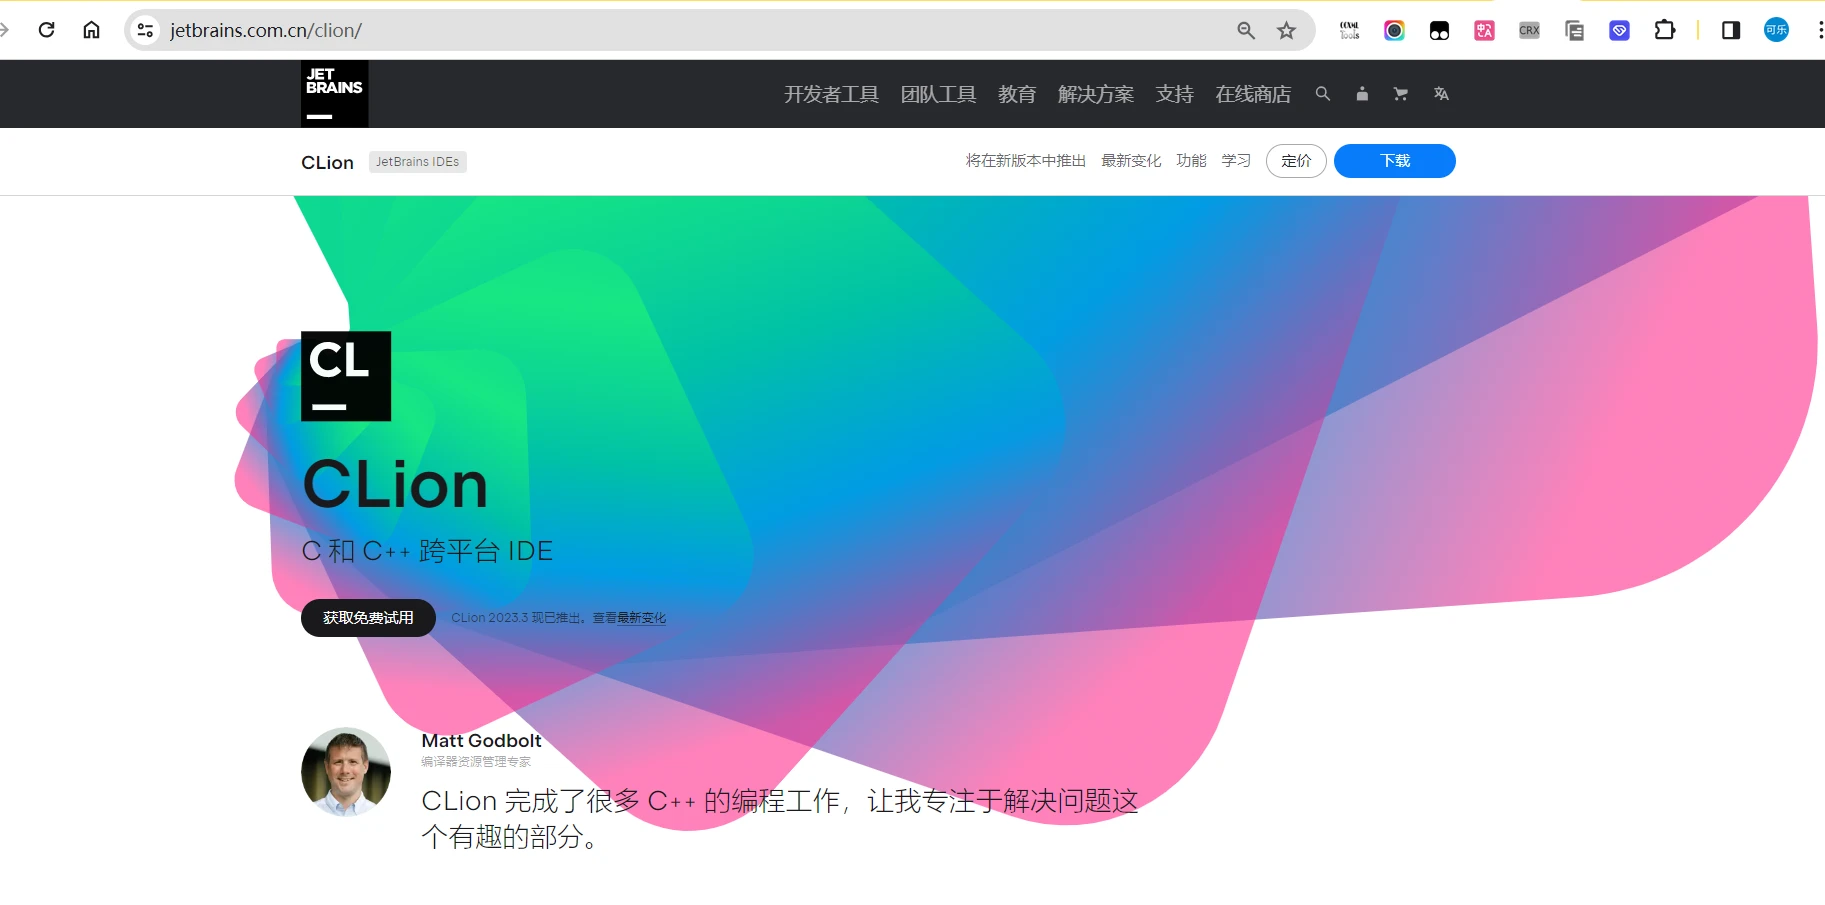Viewport: 1825px width, 905px height.
Task: Open site information icon beside the URL
Action: pyautogui.click(x=145, y=30)
